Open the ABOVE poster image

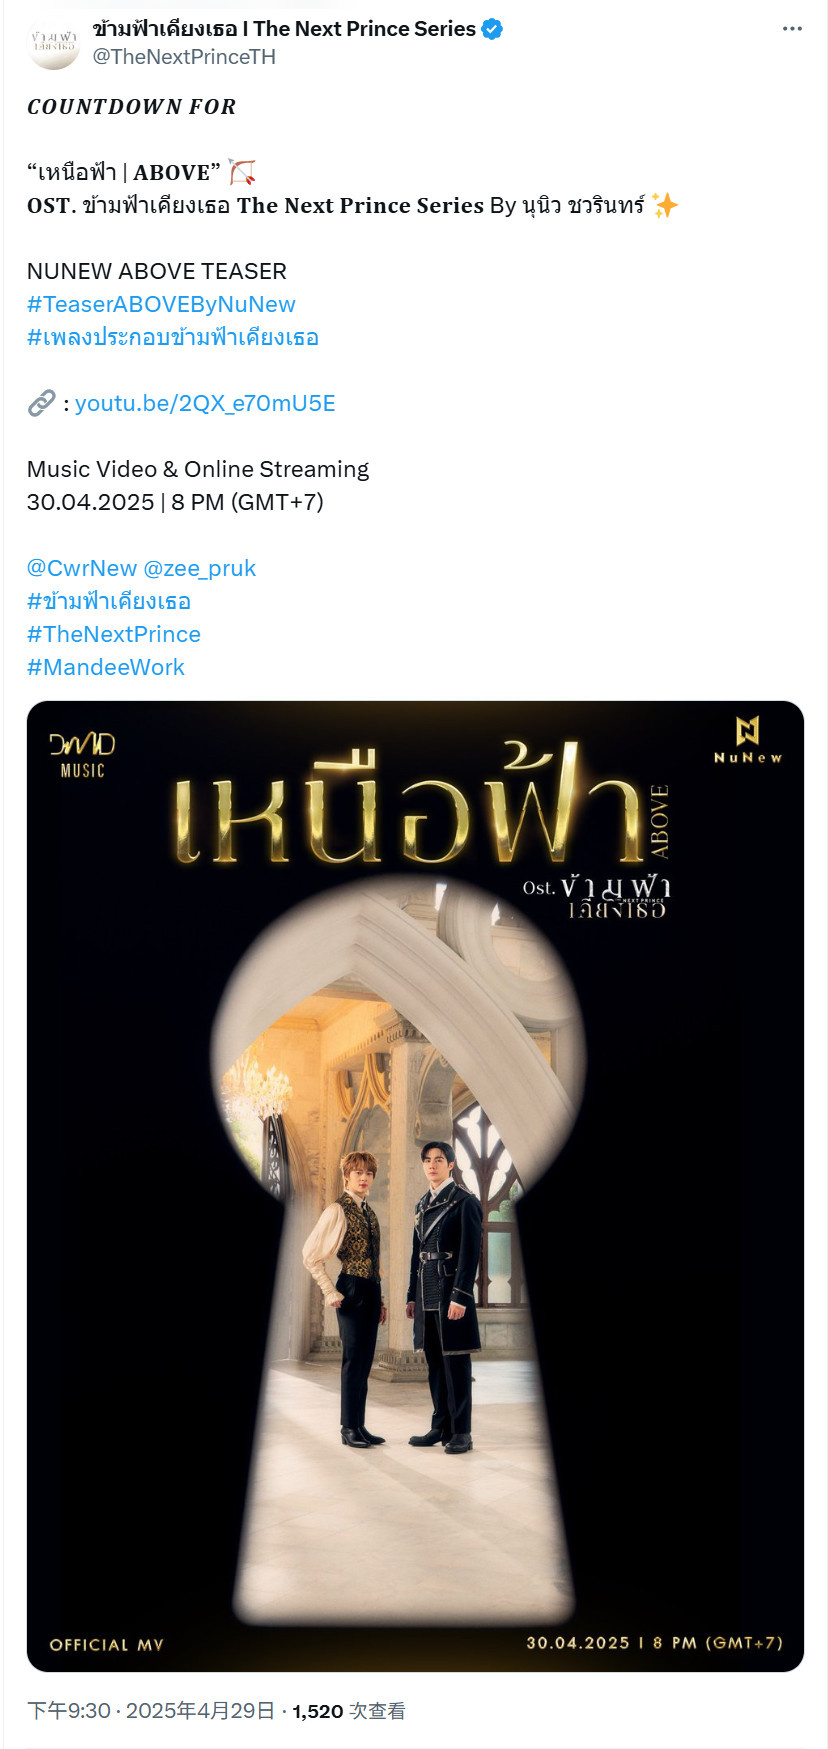[x=415, y=1186]
